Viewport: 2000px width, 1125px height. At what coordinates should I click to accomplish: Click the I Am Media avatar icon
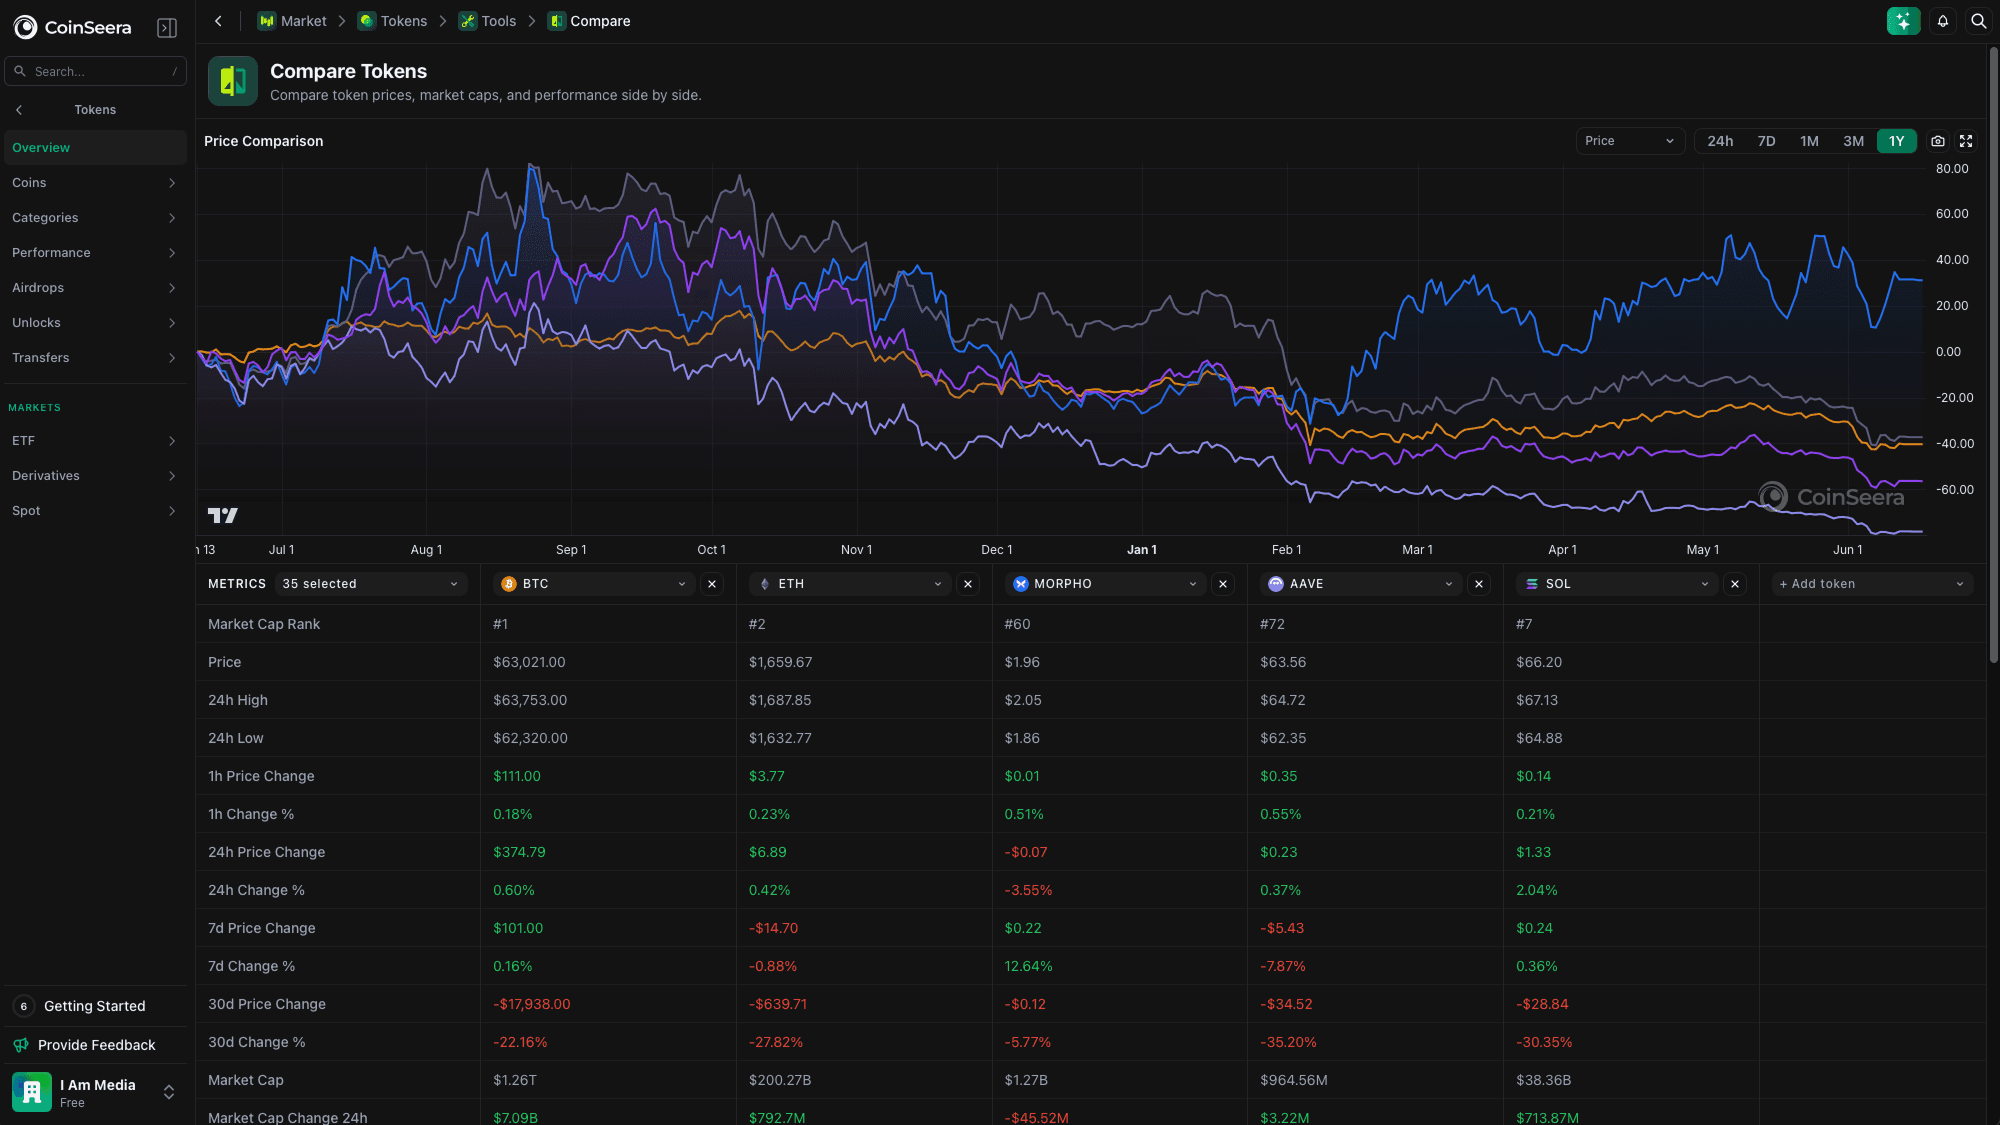(x=32, y=1092)
